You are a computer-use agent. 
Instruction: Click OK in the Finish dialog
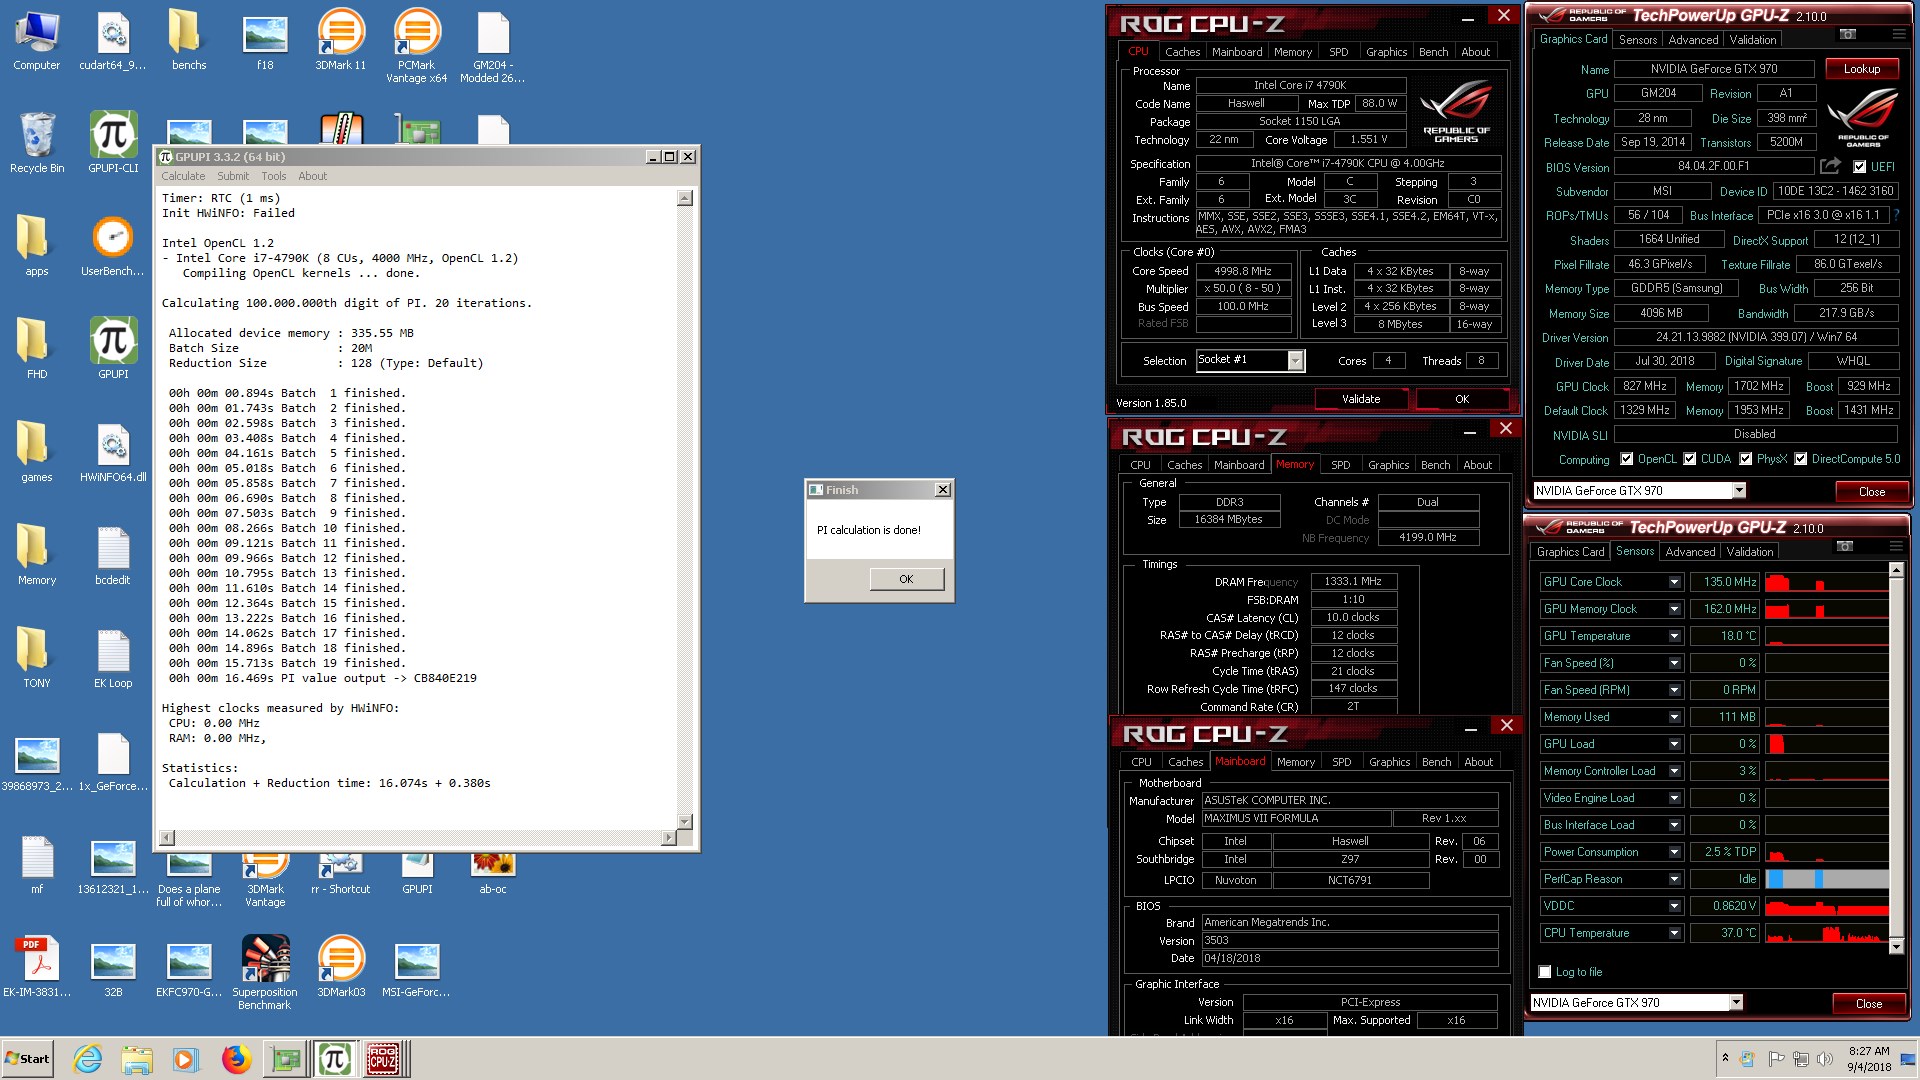point(906,579)
